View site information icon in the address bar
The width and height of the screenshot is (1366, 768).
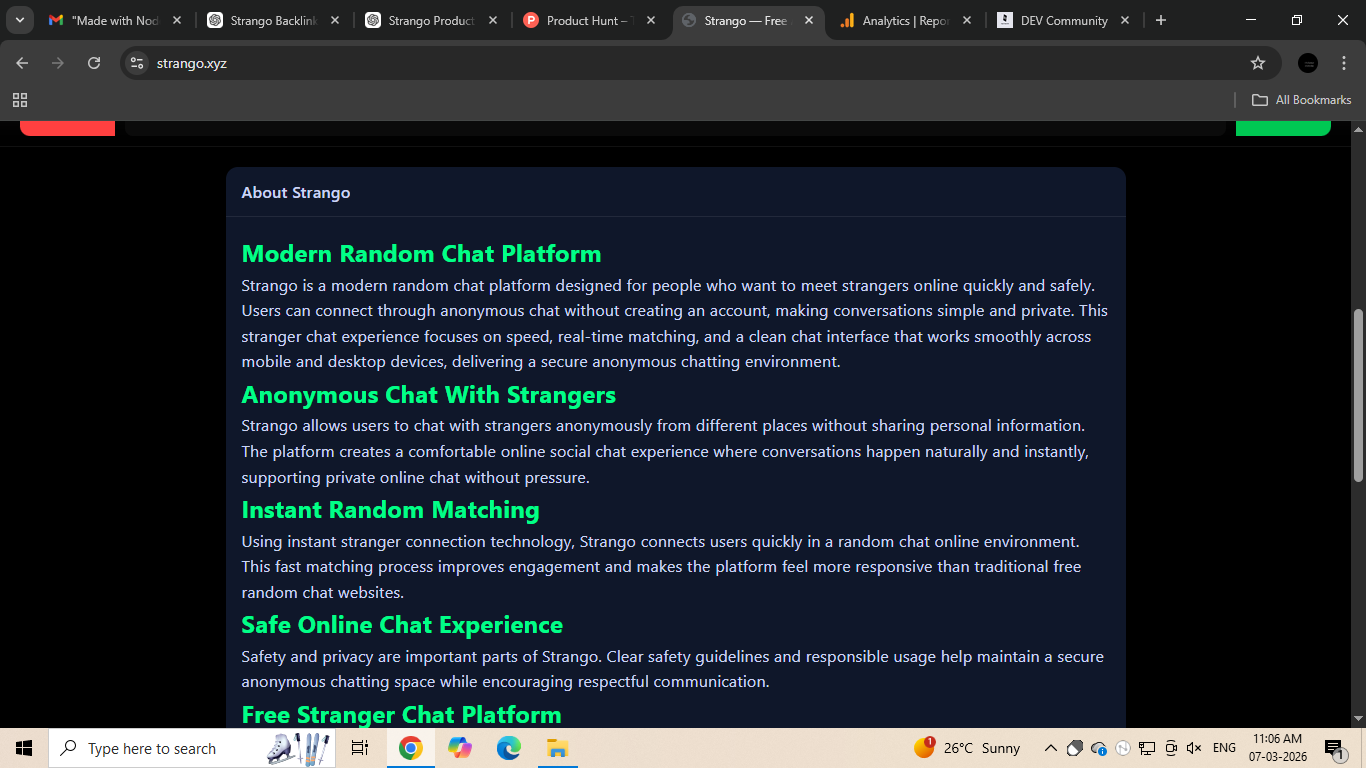coord(136,62)
